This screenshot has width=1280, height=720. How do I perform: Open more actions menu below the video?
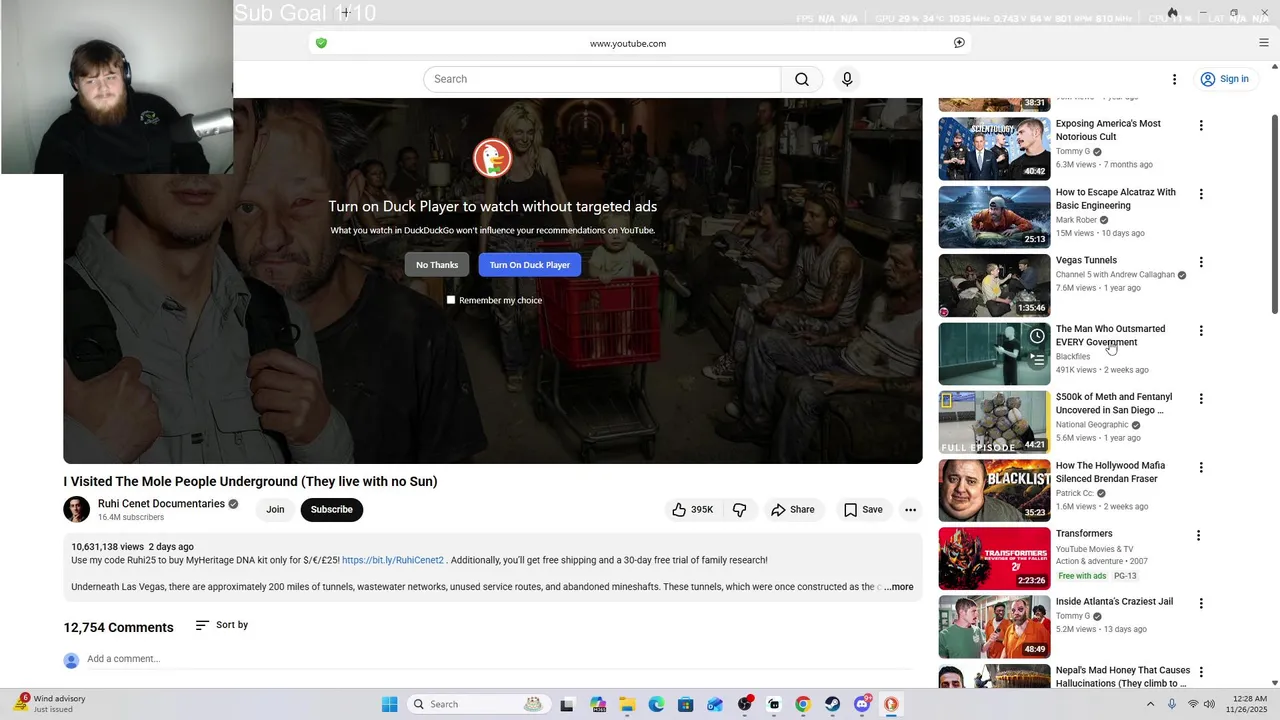pos(910,510)
